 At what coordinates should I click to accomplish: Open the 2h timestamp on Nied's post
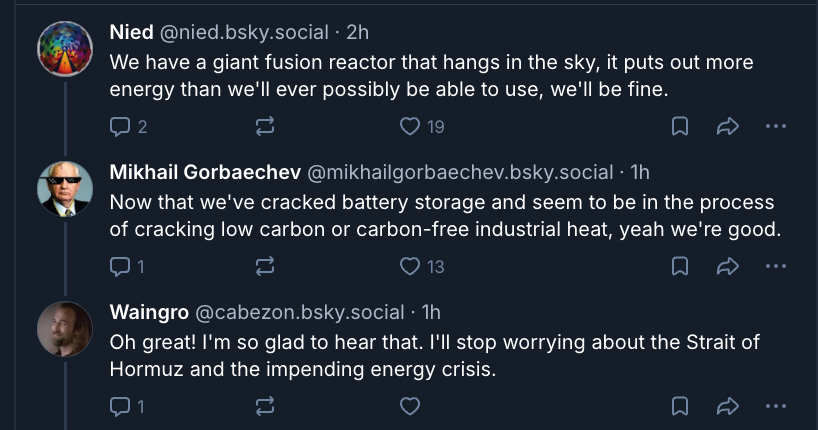(357, 32)
